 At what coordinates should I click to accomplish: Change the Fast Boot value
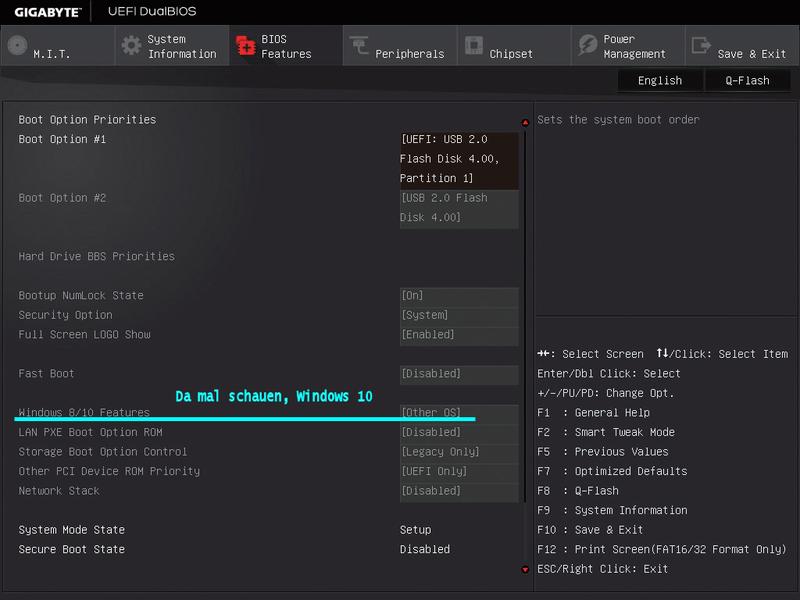(x=459, y=374)
